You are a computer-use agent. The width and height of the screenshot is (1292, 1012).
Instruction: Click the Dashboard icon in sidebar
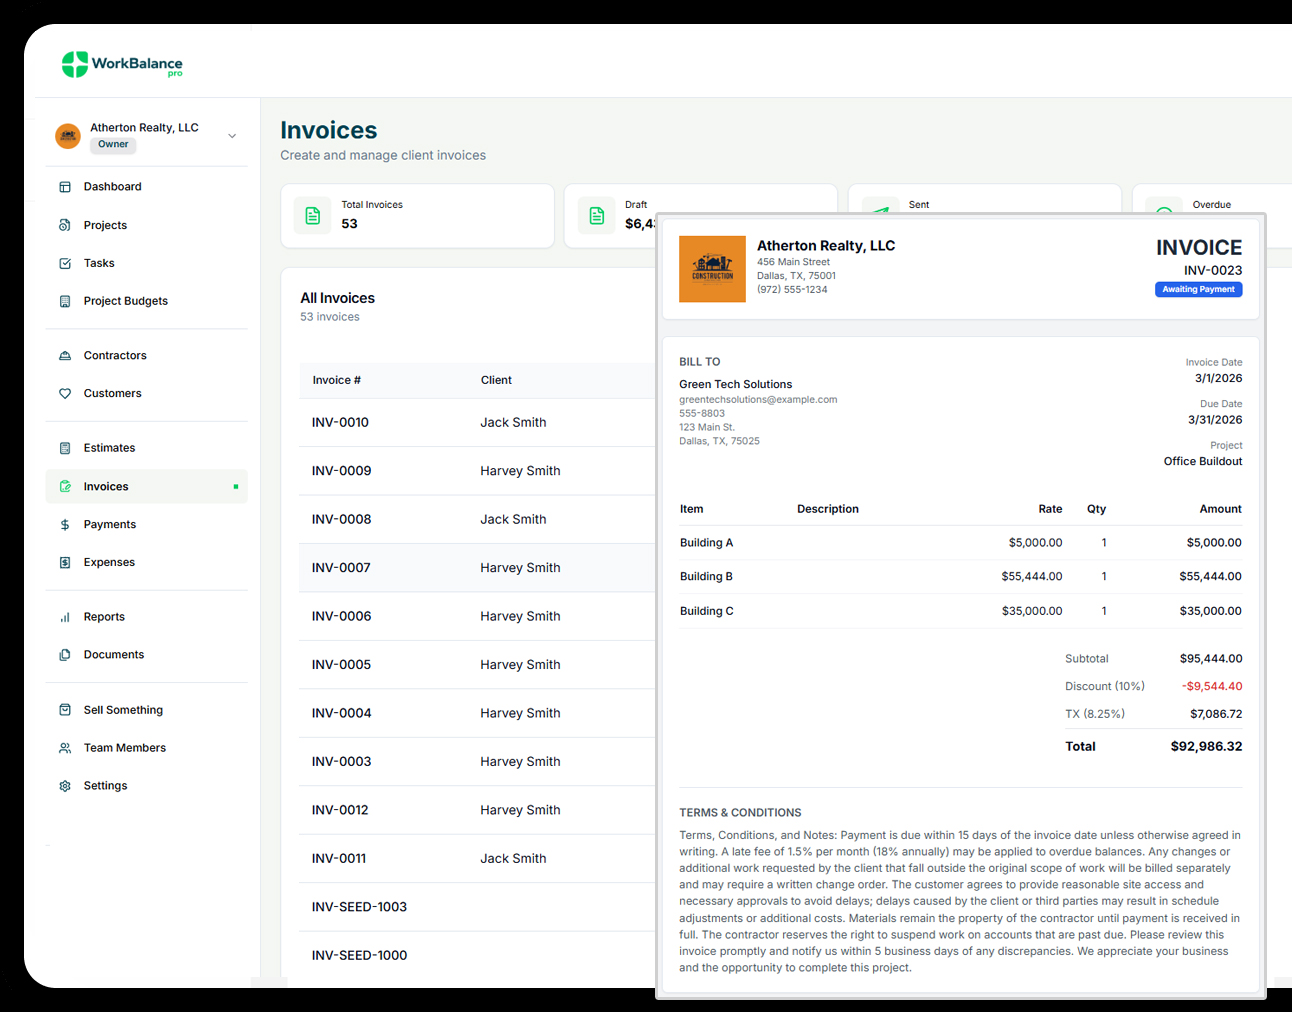point(65,187)
